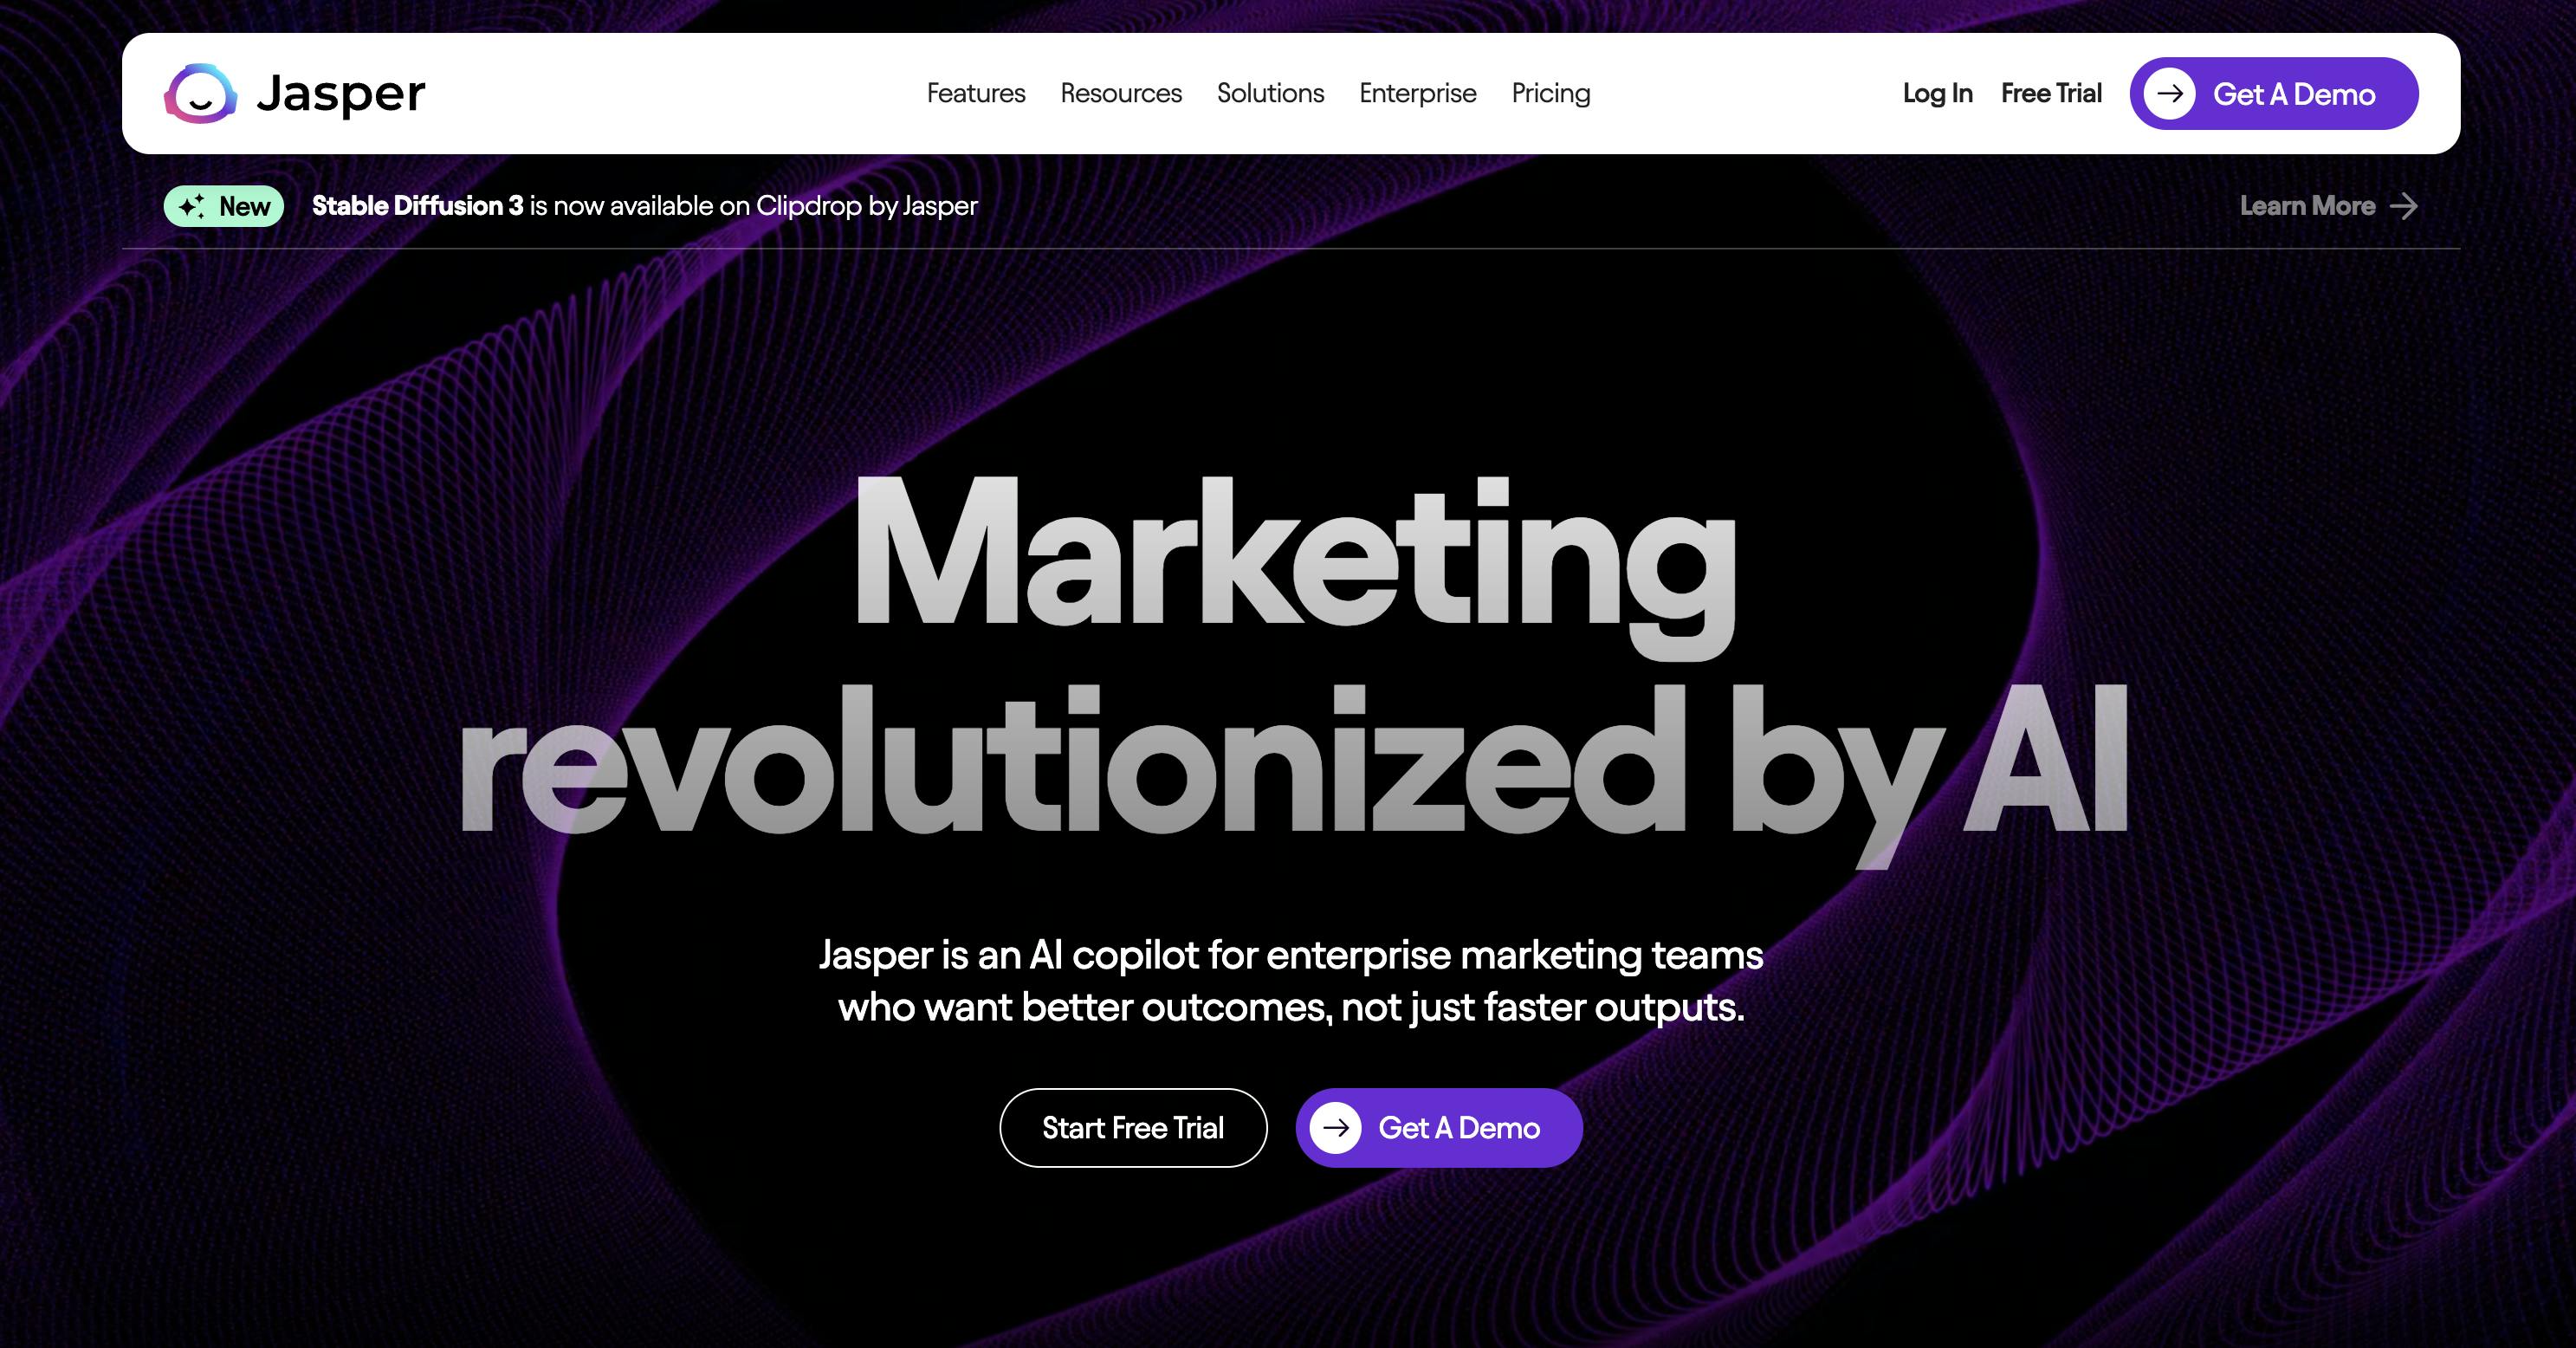Click the green New badge
This screenshot has height=1348, width=2576.
click(224, 206)
